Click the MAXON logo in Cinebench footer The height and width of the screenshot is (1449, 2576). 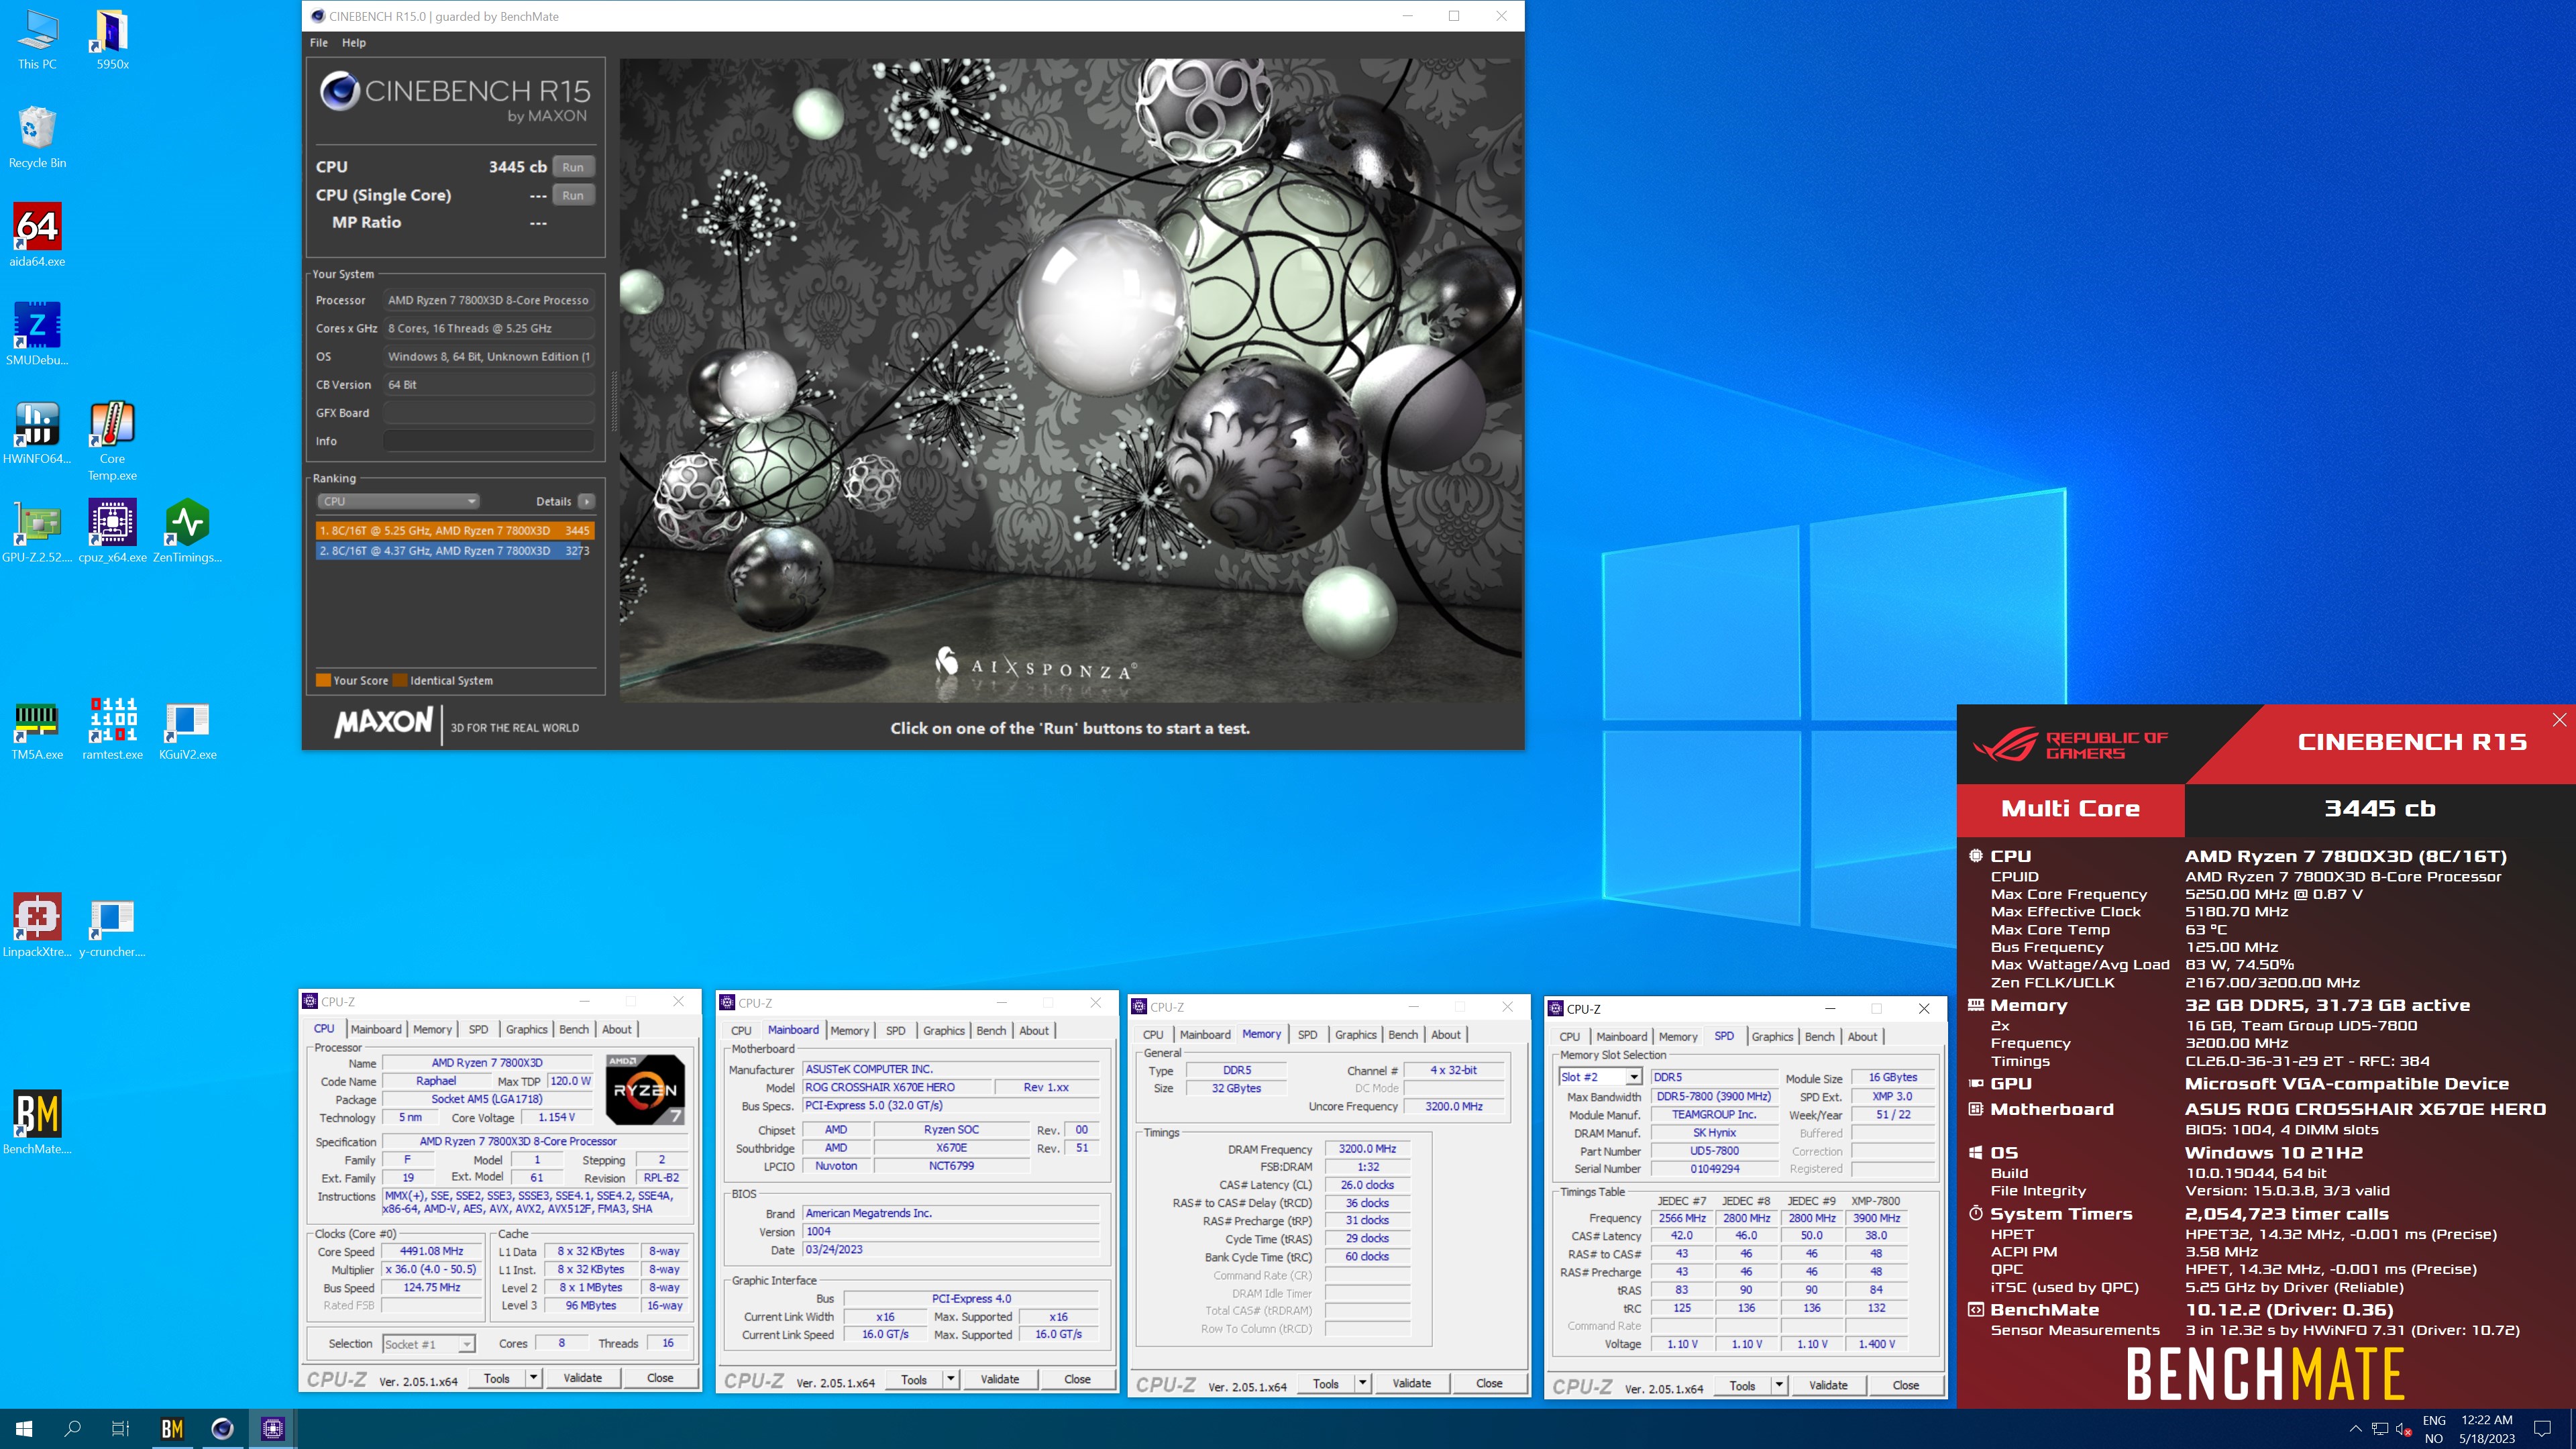tap(384, 722)
